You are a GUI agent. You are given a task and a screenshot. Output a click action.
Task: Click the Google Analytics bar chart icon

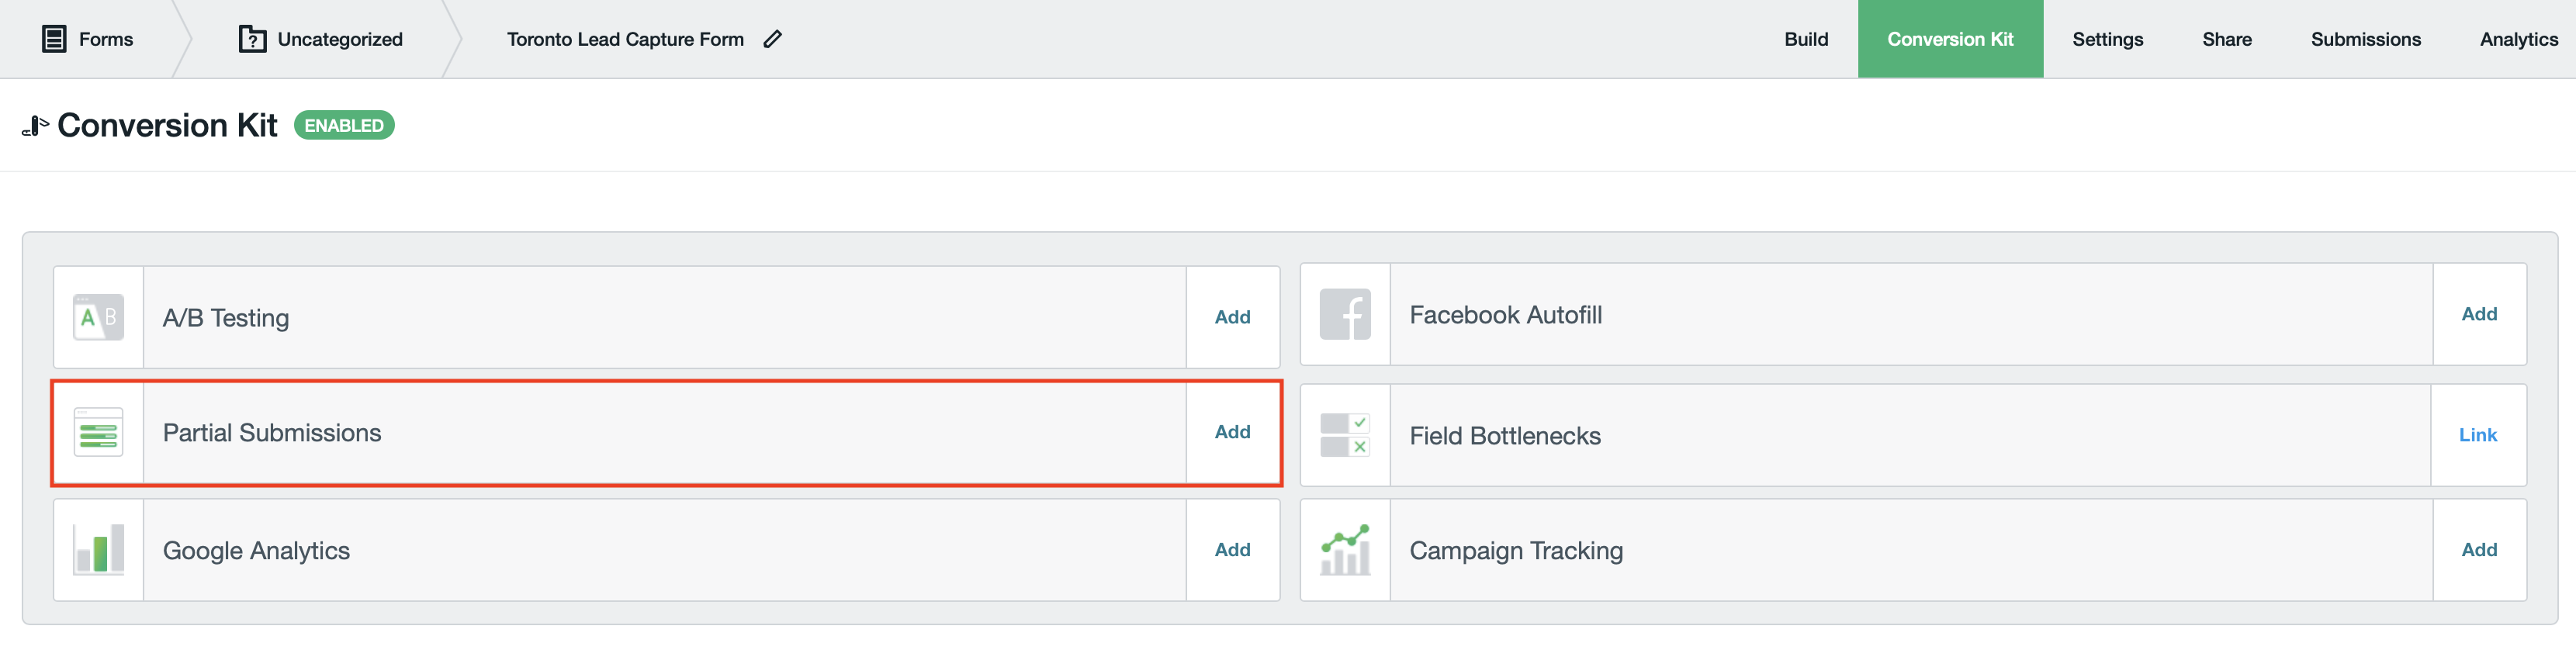(98, 550)
